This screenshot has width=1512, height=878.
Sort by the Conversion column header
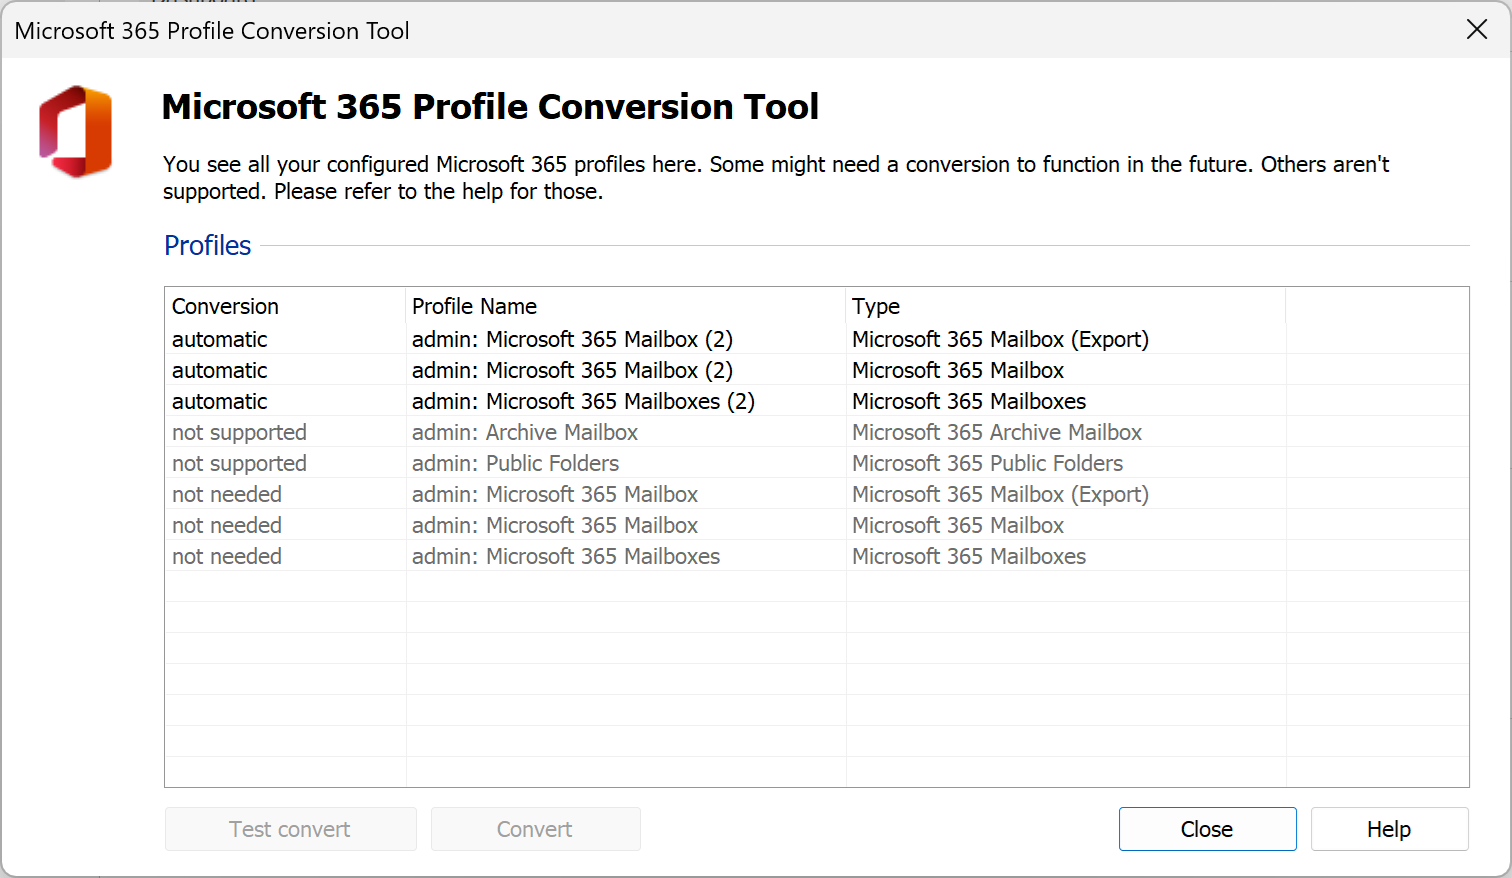pos(225,306)
